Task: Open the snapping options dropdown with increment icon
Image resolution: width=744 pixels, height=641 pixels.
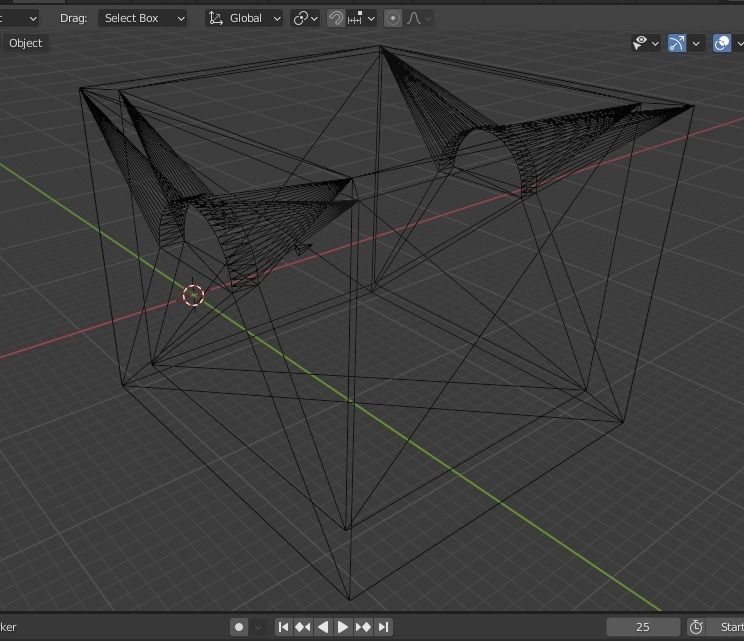Action: tap(361, 19)
